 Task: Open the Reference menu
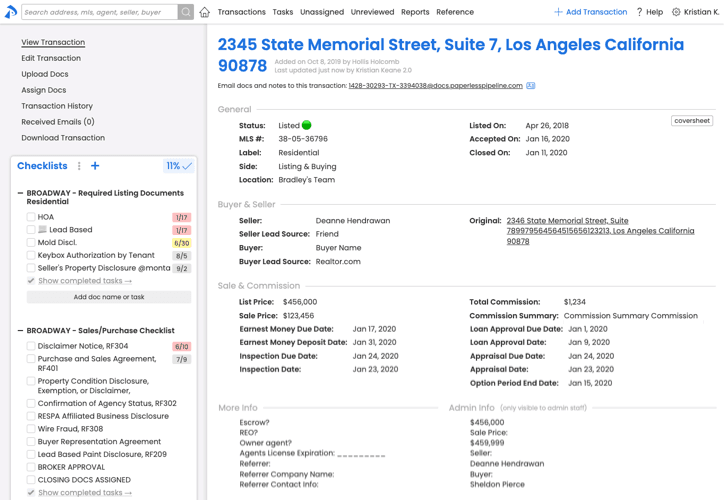[455, 12]
